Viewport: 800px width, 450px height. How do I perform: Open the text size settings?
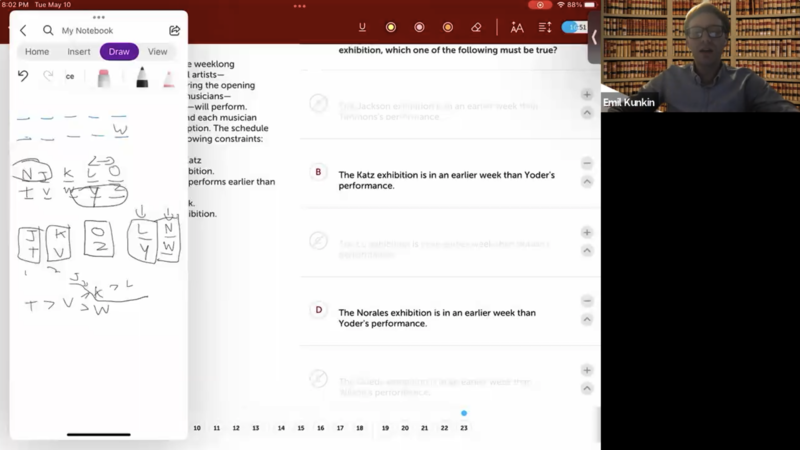517,28
